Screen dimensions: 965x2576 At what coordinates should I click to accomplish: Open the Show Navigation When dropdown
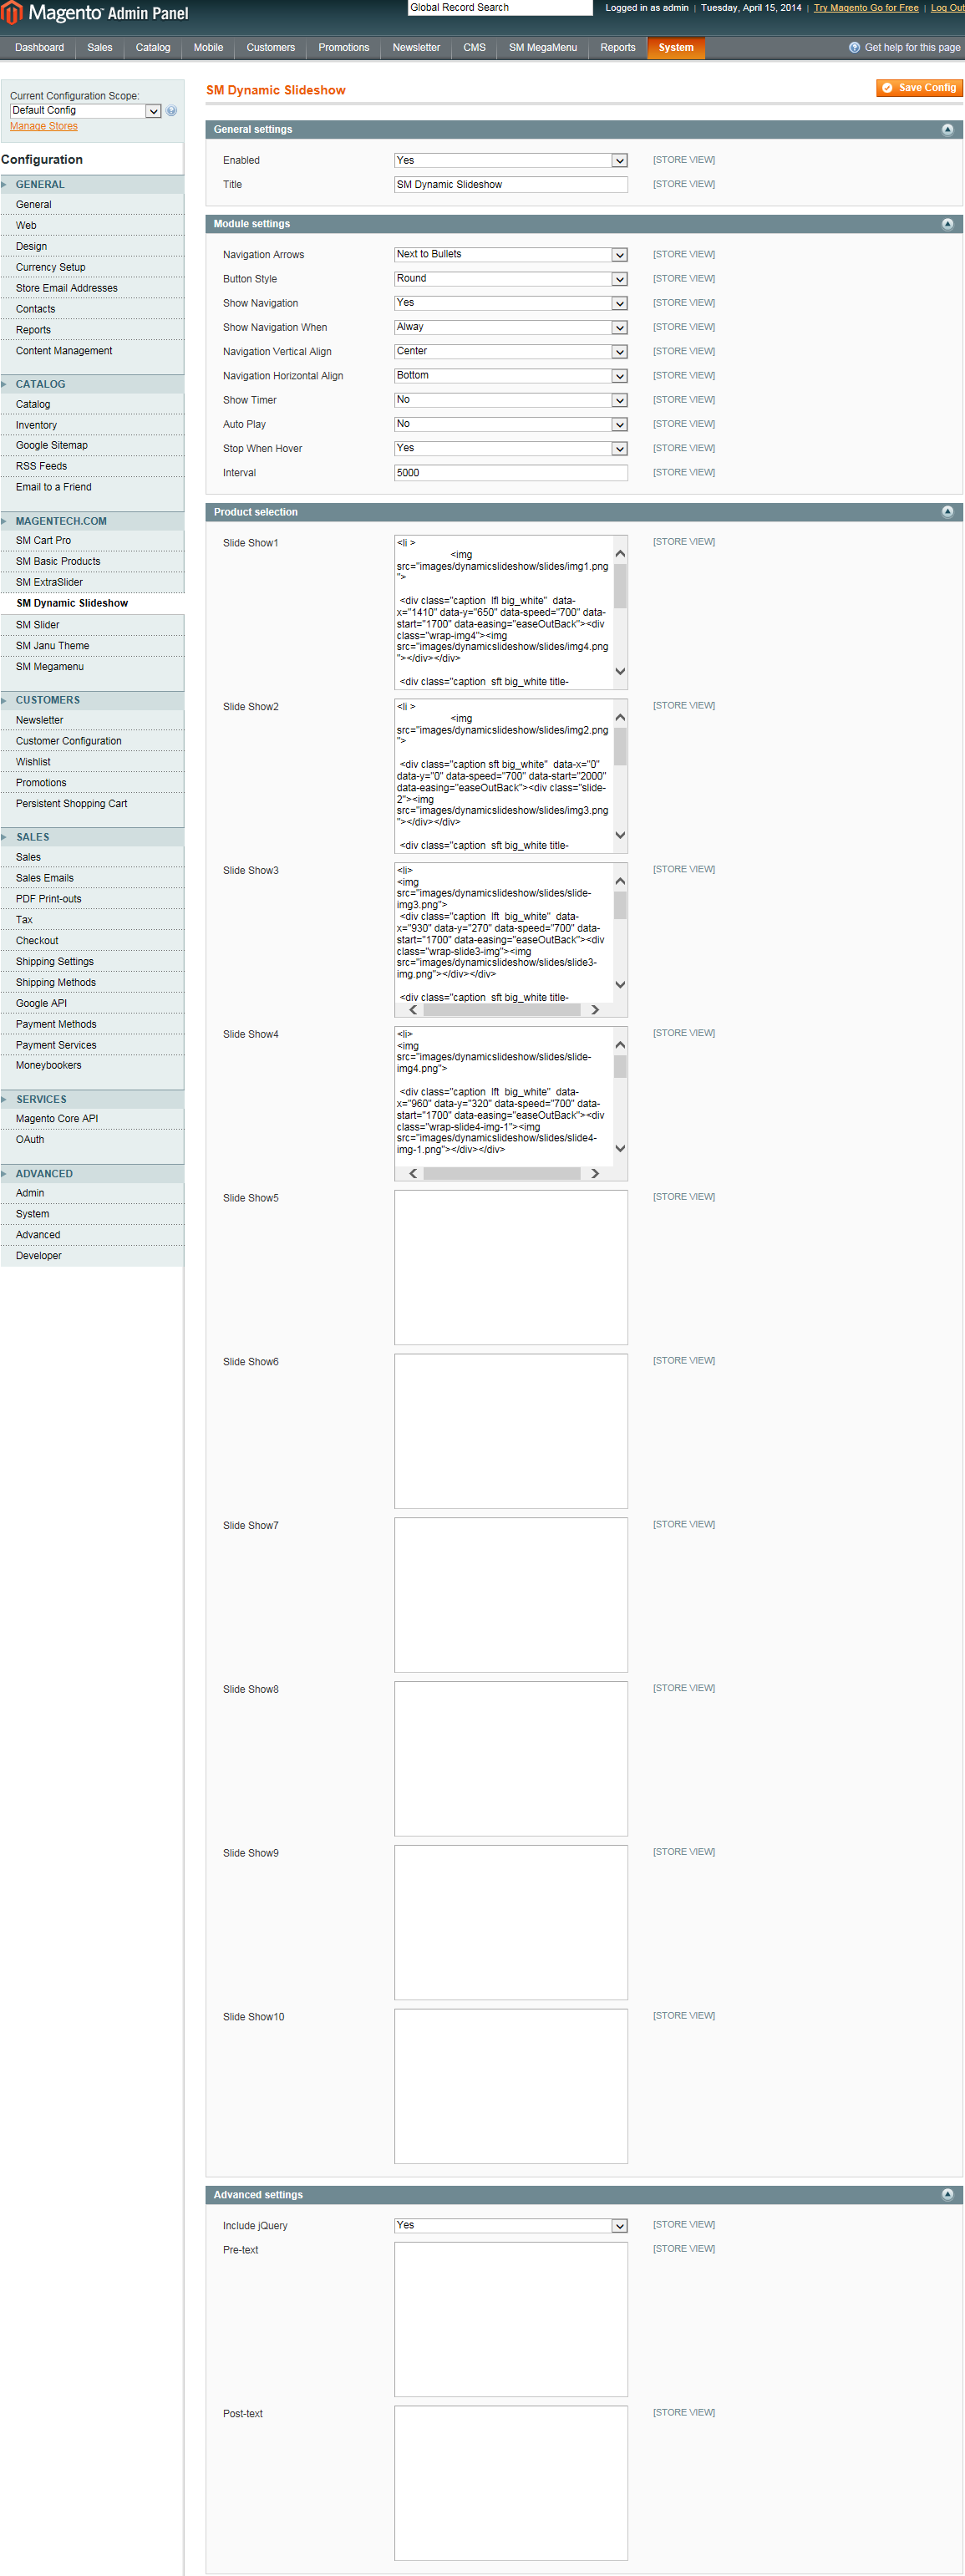pos(511,327)
